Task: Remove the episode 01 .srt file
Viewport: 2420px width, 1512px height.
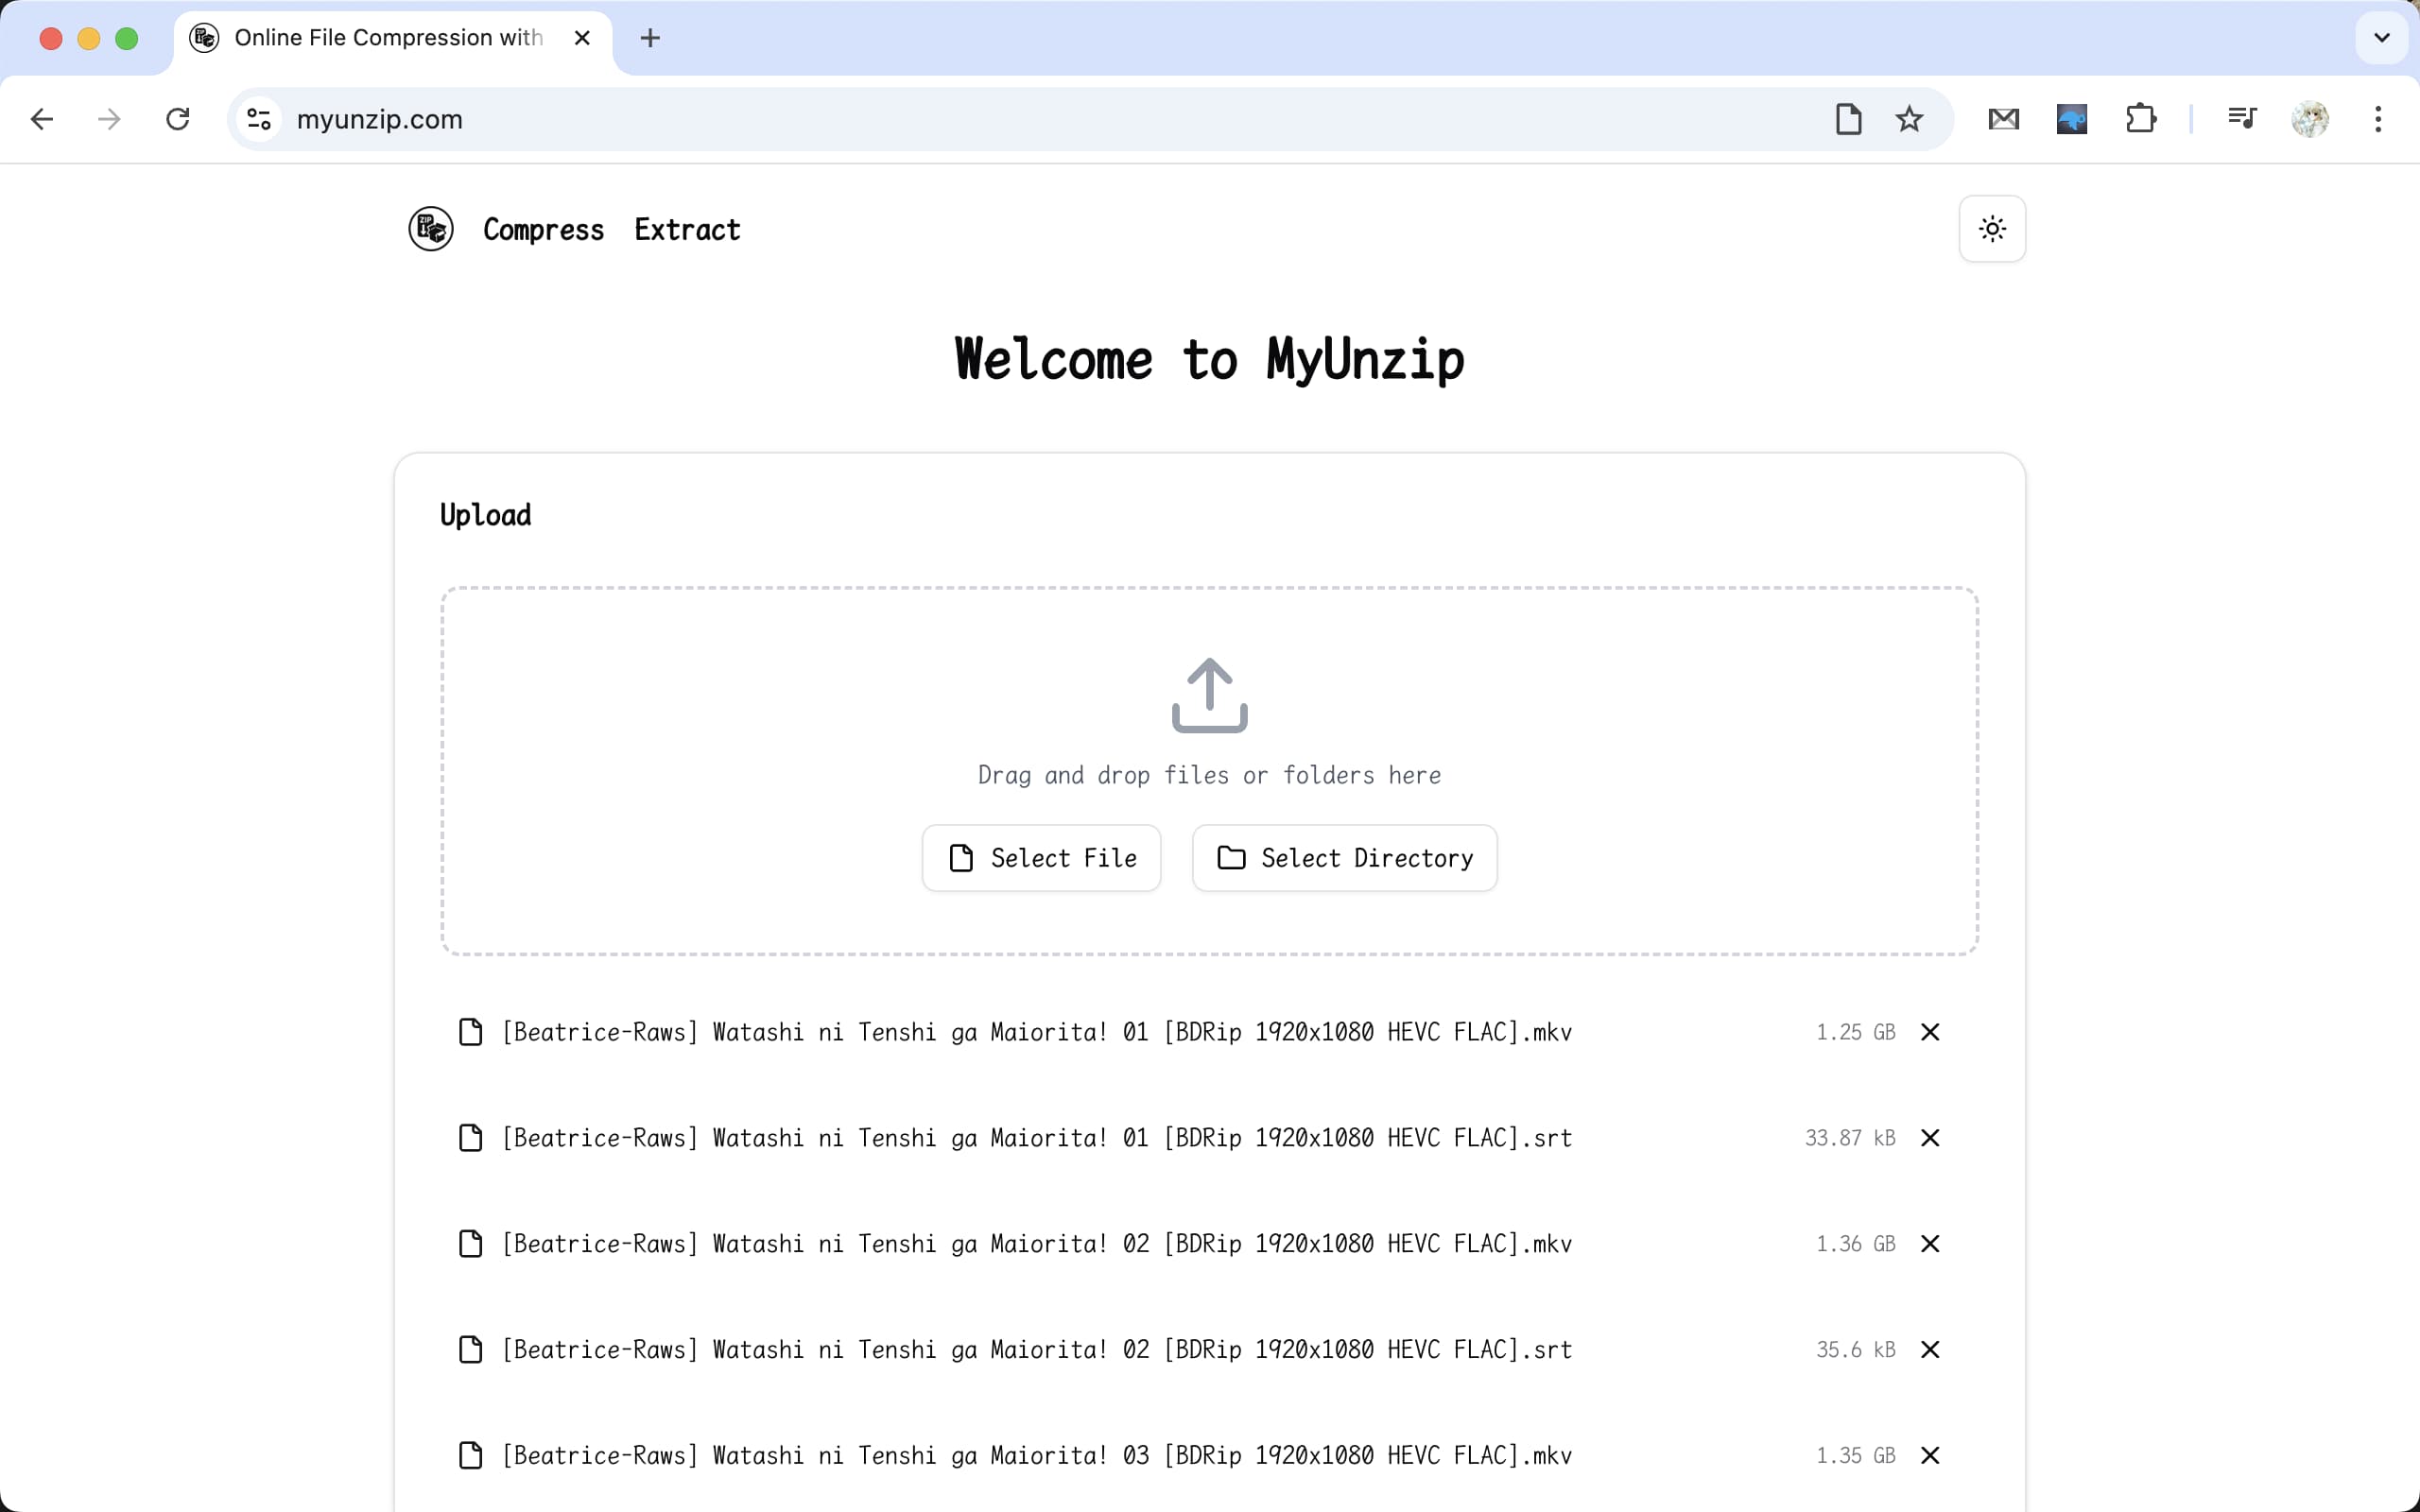Action: [x=1930, y=1138]
